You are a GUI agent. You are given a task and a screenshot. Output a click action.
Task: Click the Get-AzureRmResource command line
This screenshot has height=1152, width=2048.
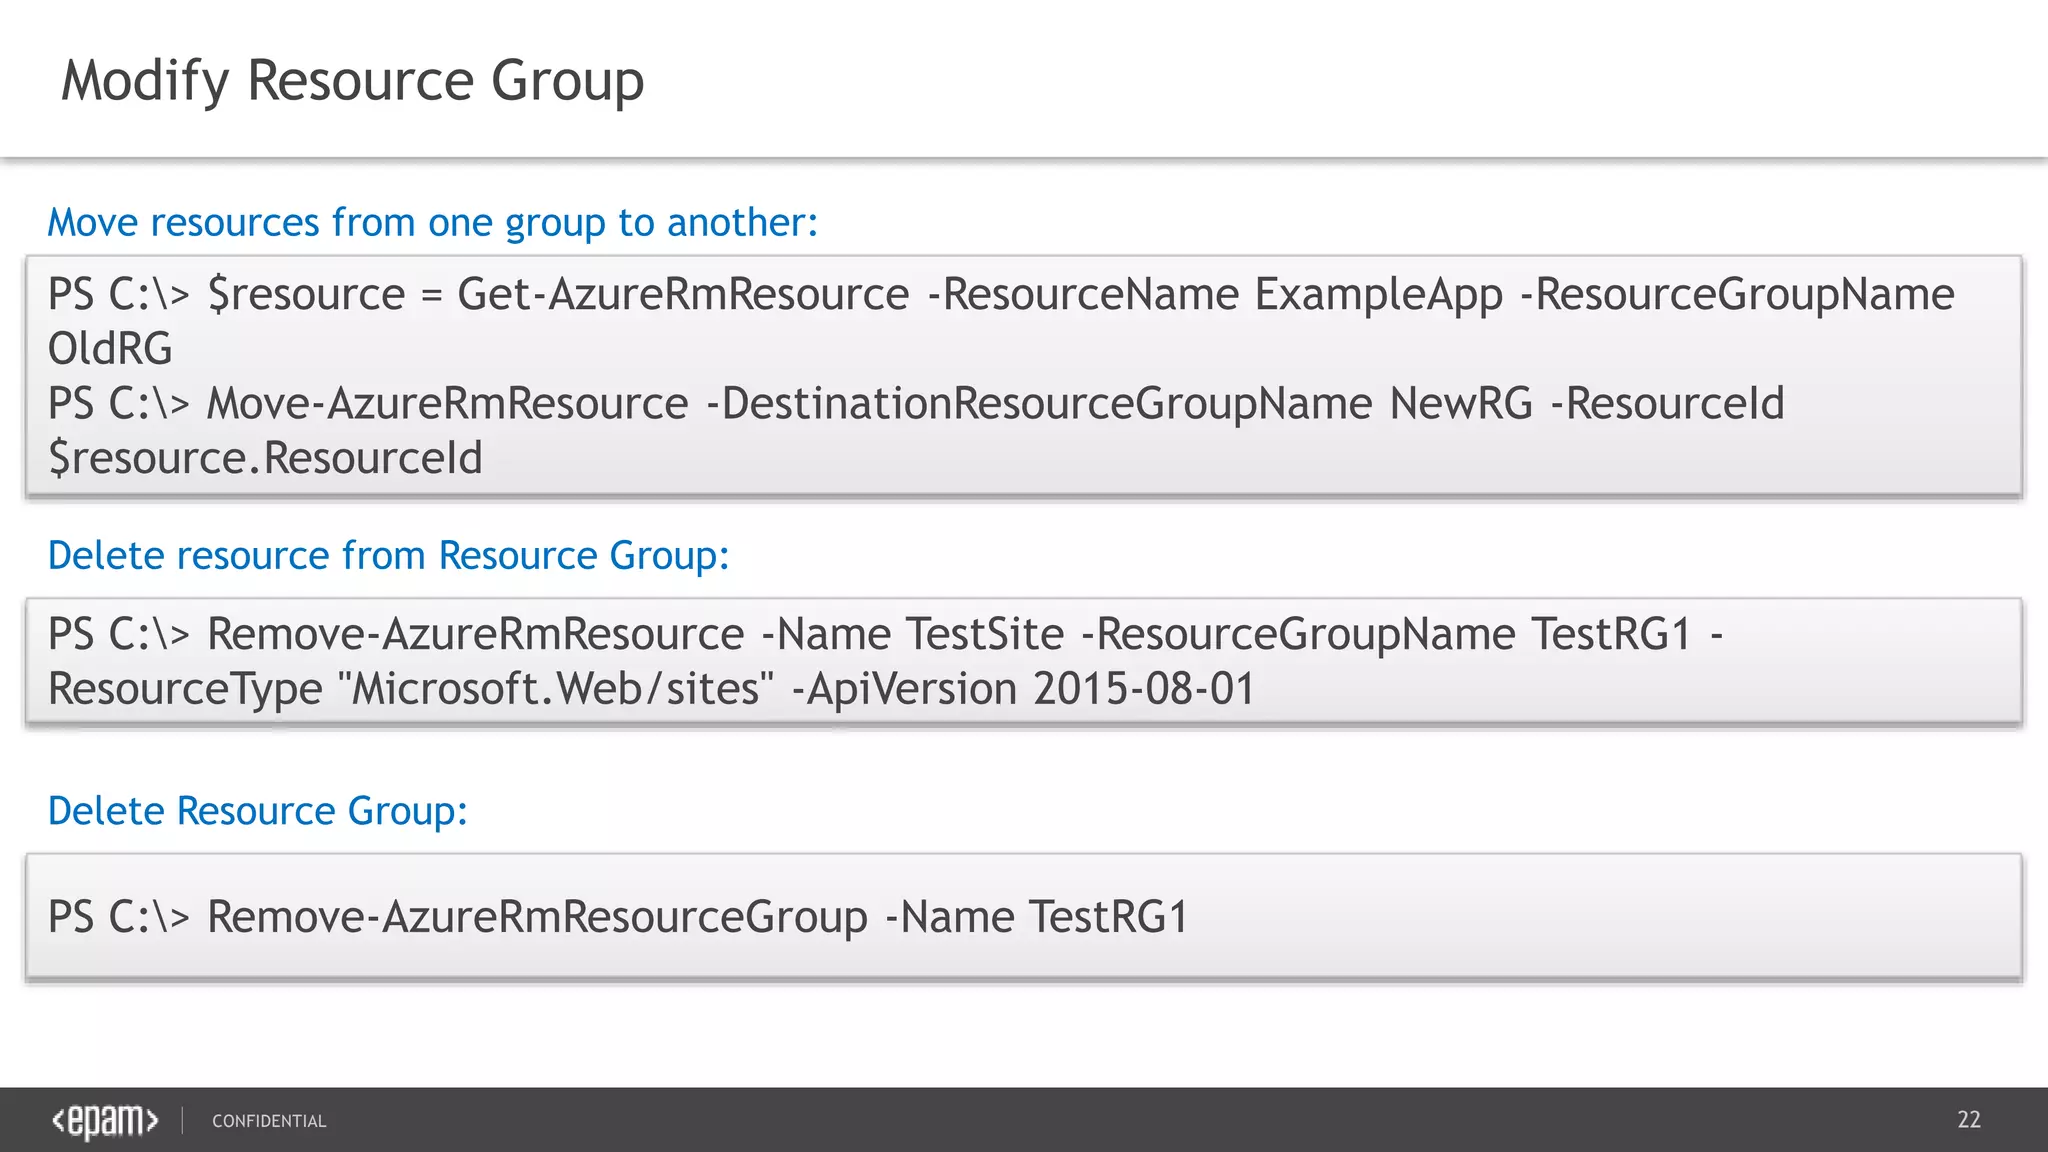[1001, 295]
